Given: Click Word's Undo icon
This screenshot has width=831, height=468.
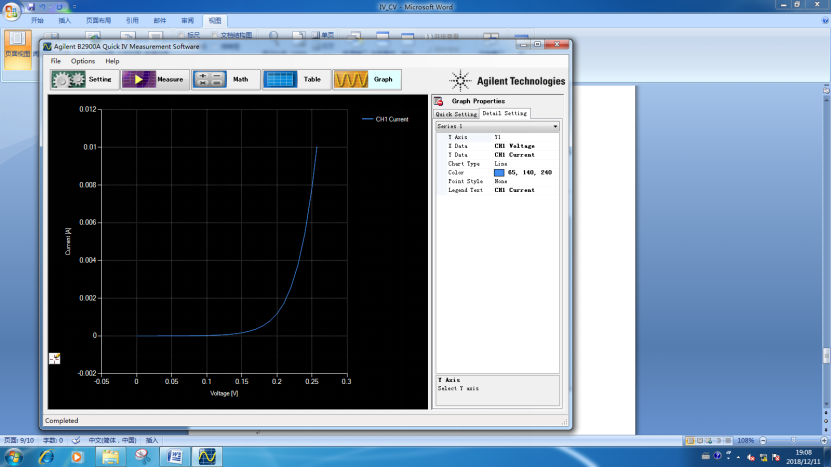Looking at the screenshot, I should pos(42,7).
